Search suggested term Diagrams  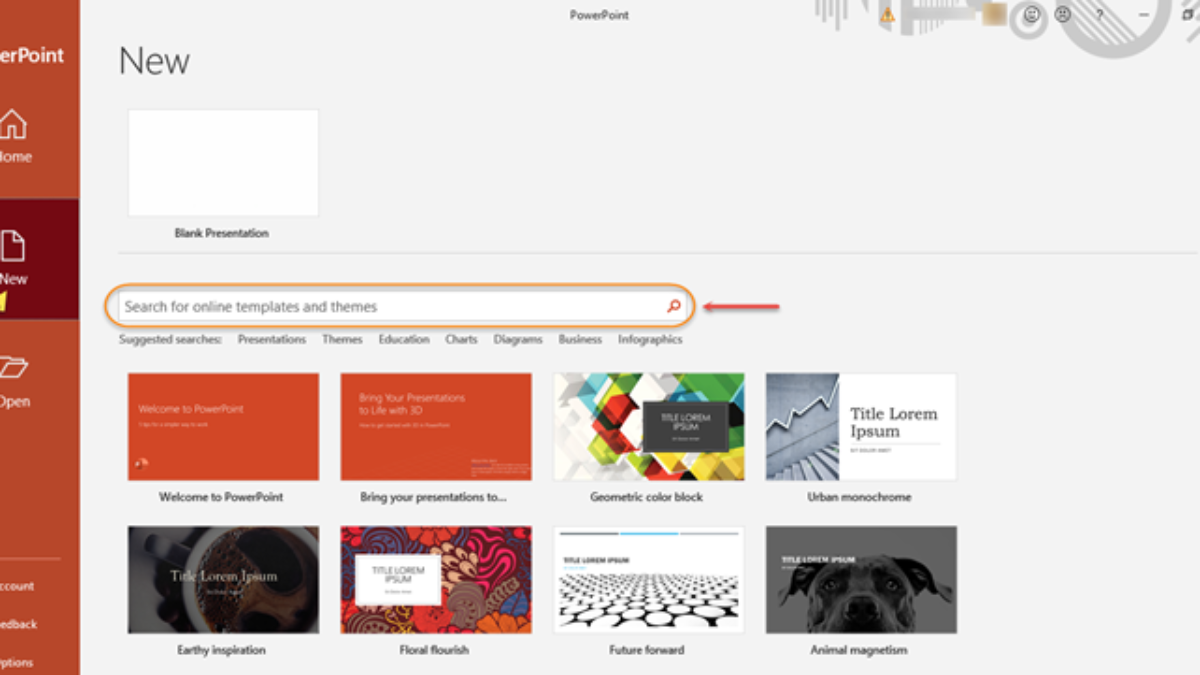click(x=518, y=339)
